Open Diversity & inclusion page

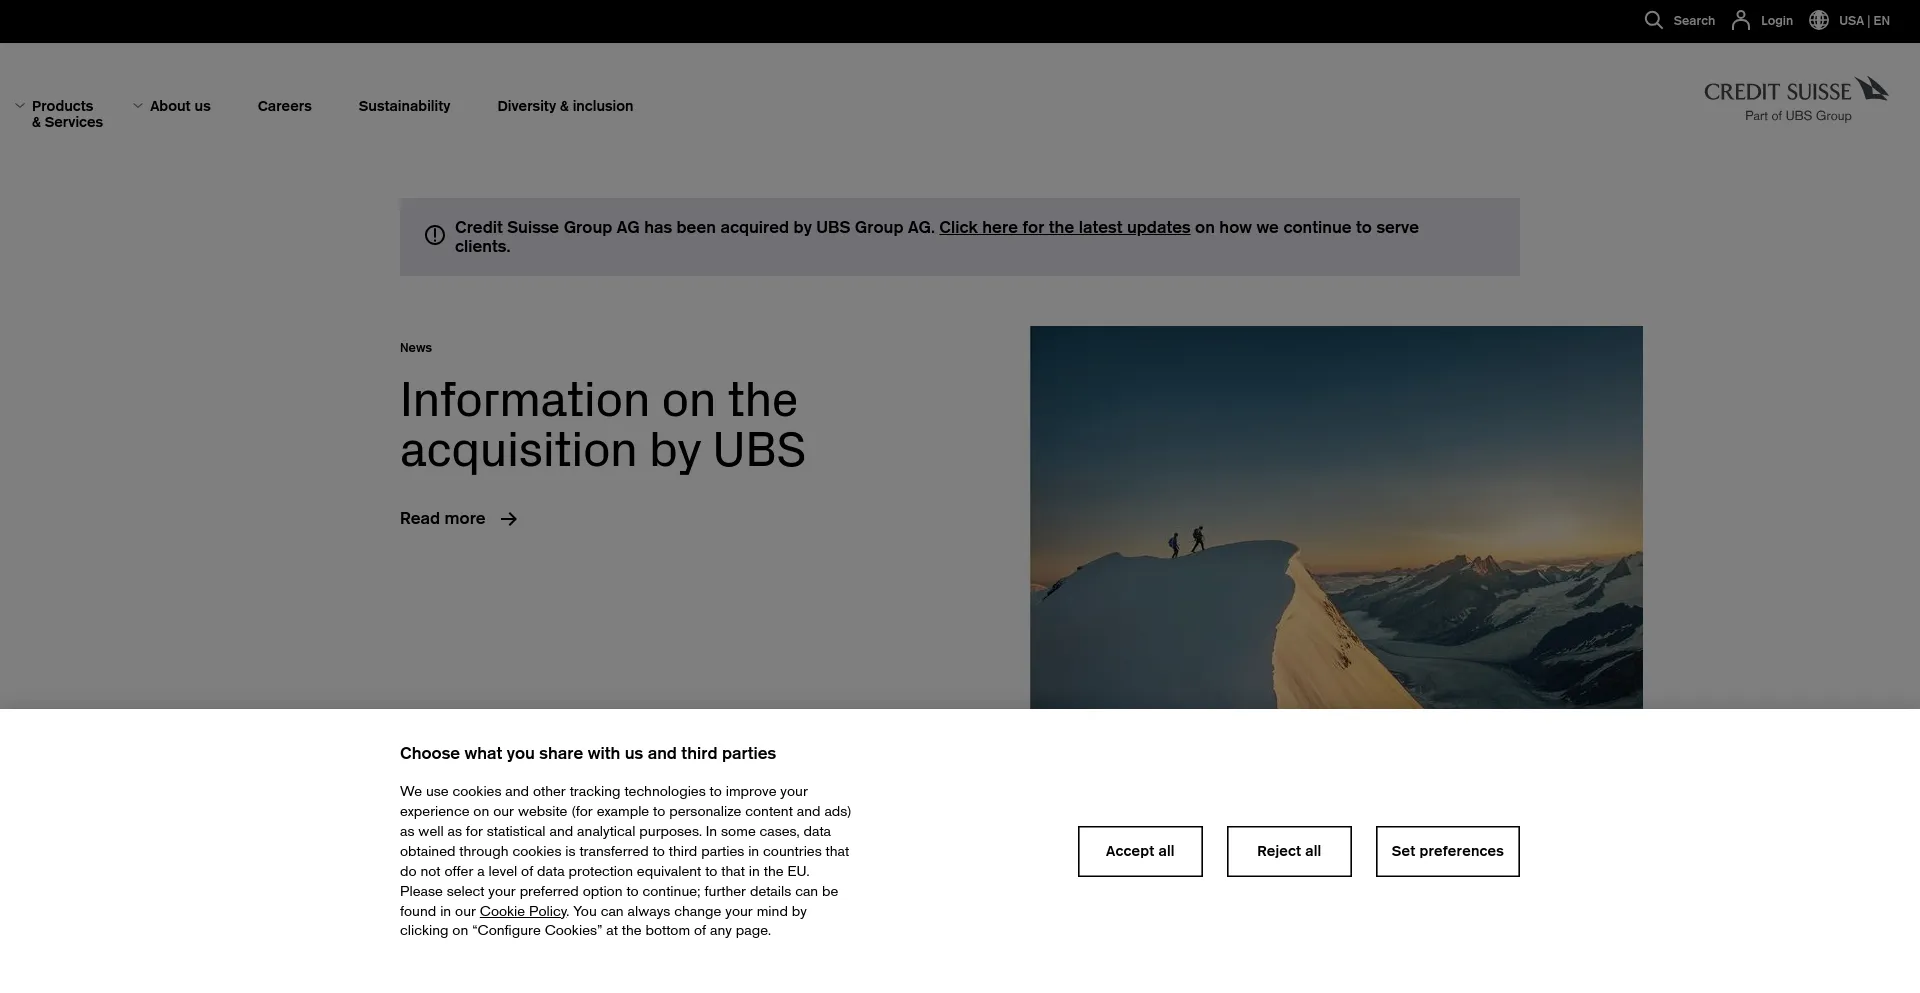coord(565,106)
